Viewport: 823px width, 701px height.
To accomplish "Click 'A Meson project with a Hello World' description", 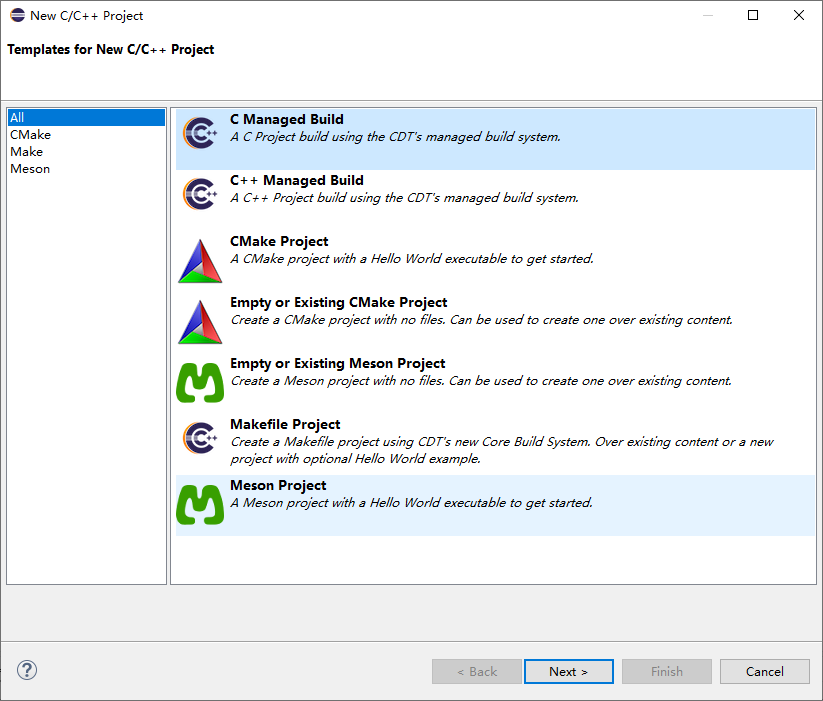I will (411, 503).
